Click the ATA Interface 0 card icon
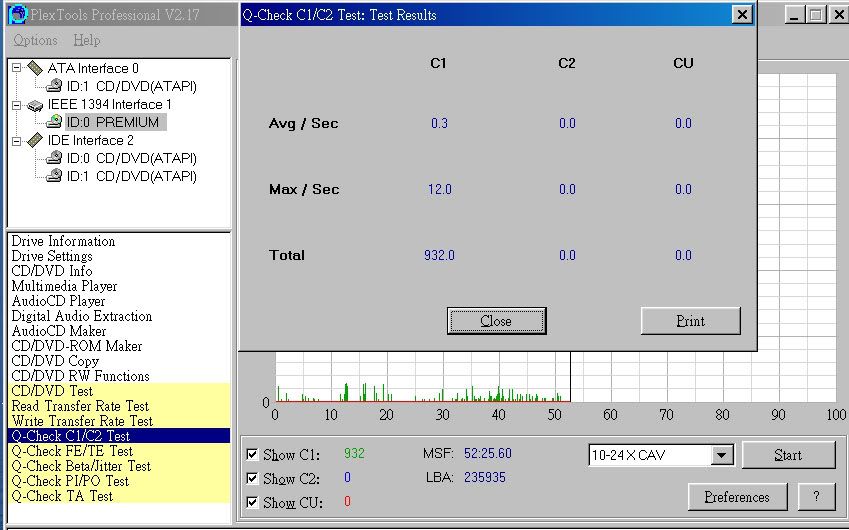The width and height of the screenshot is (849, 530). (x=35, y=68)
